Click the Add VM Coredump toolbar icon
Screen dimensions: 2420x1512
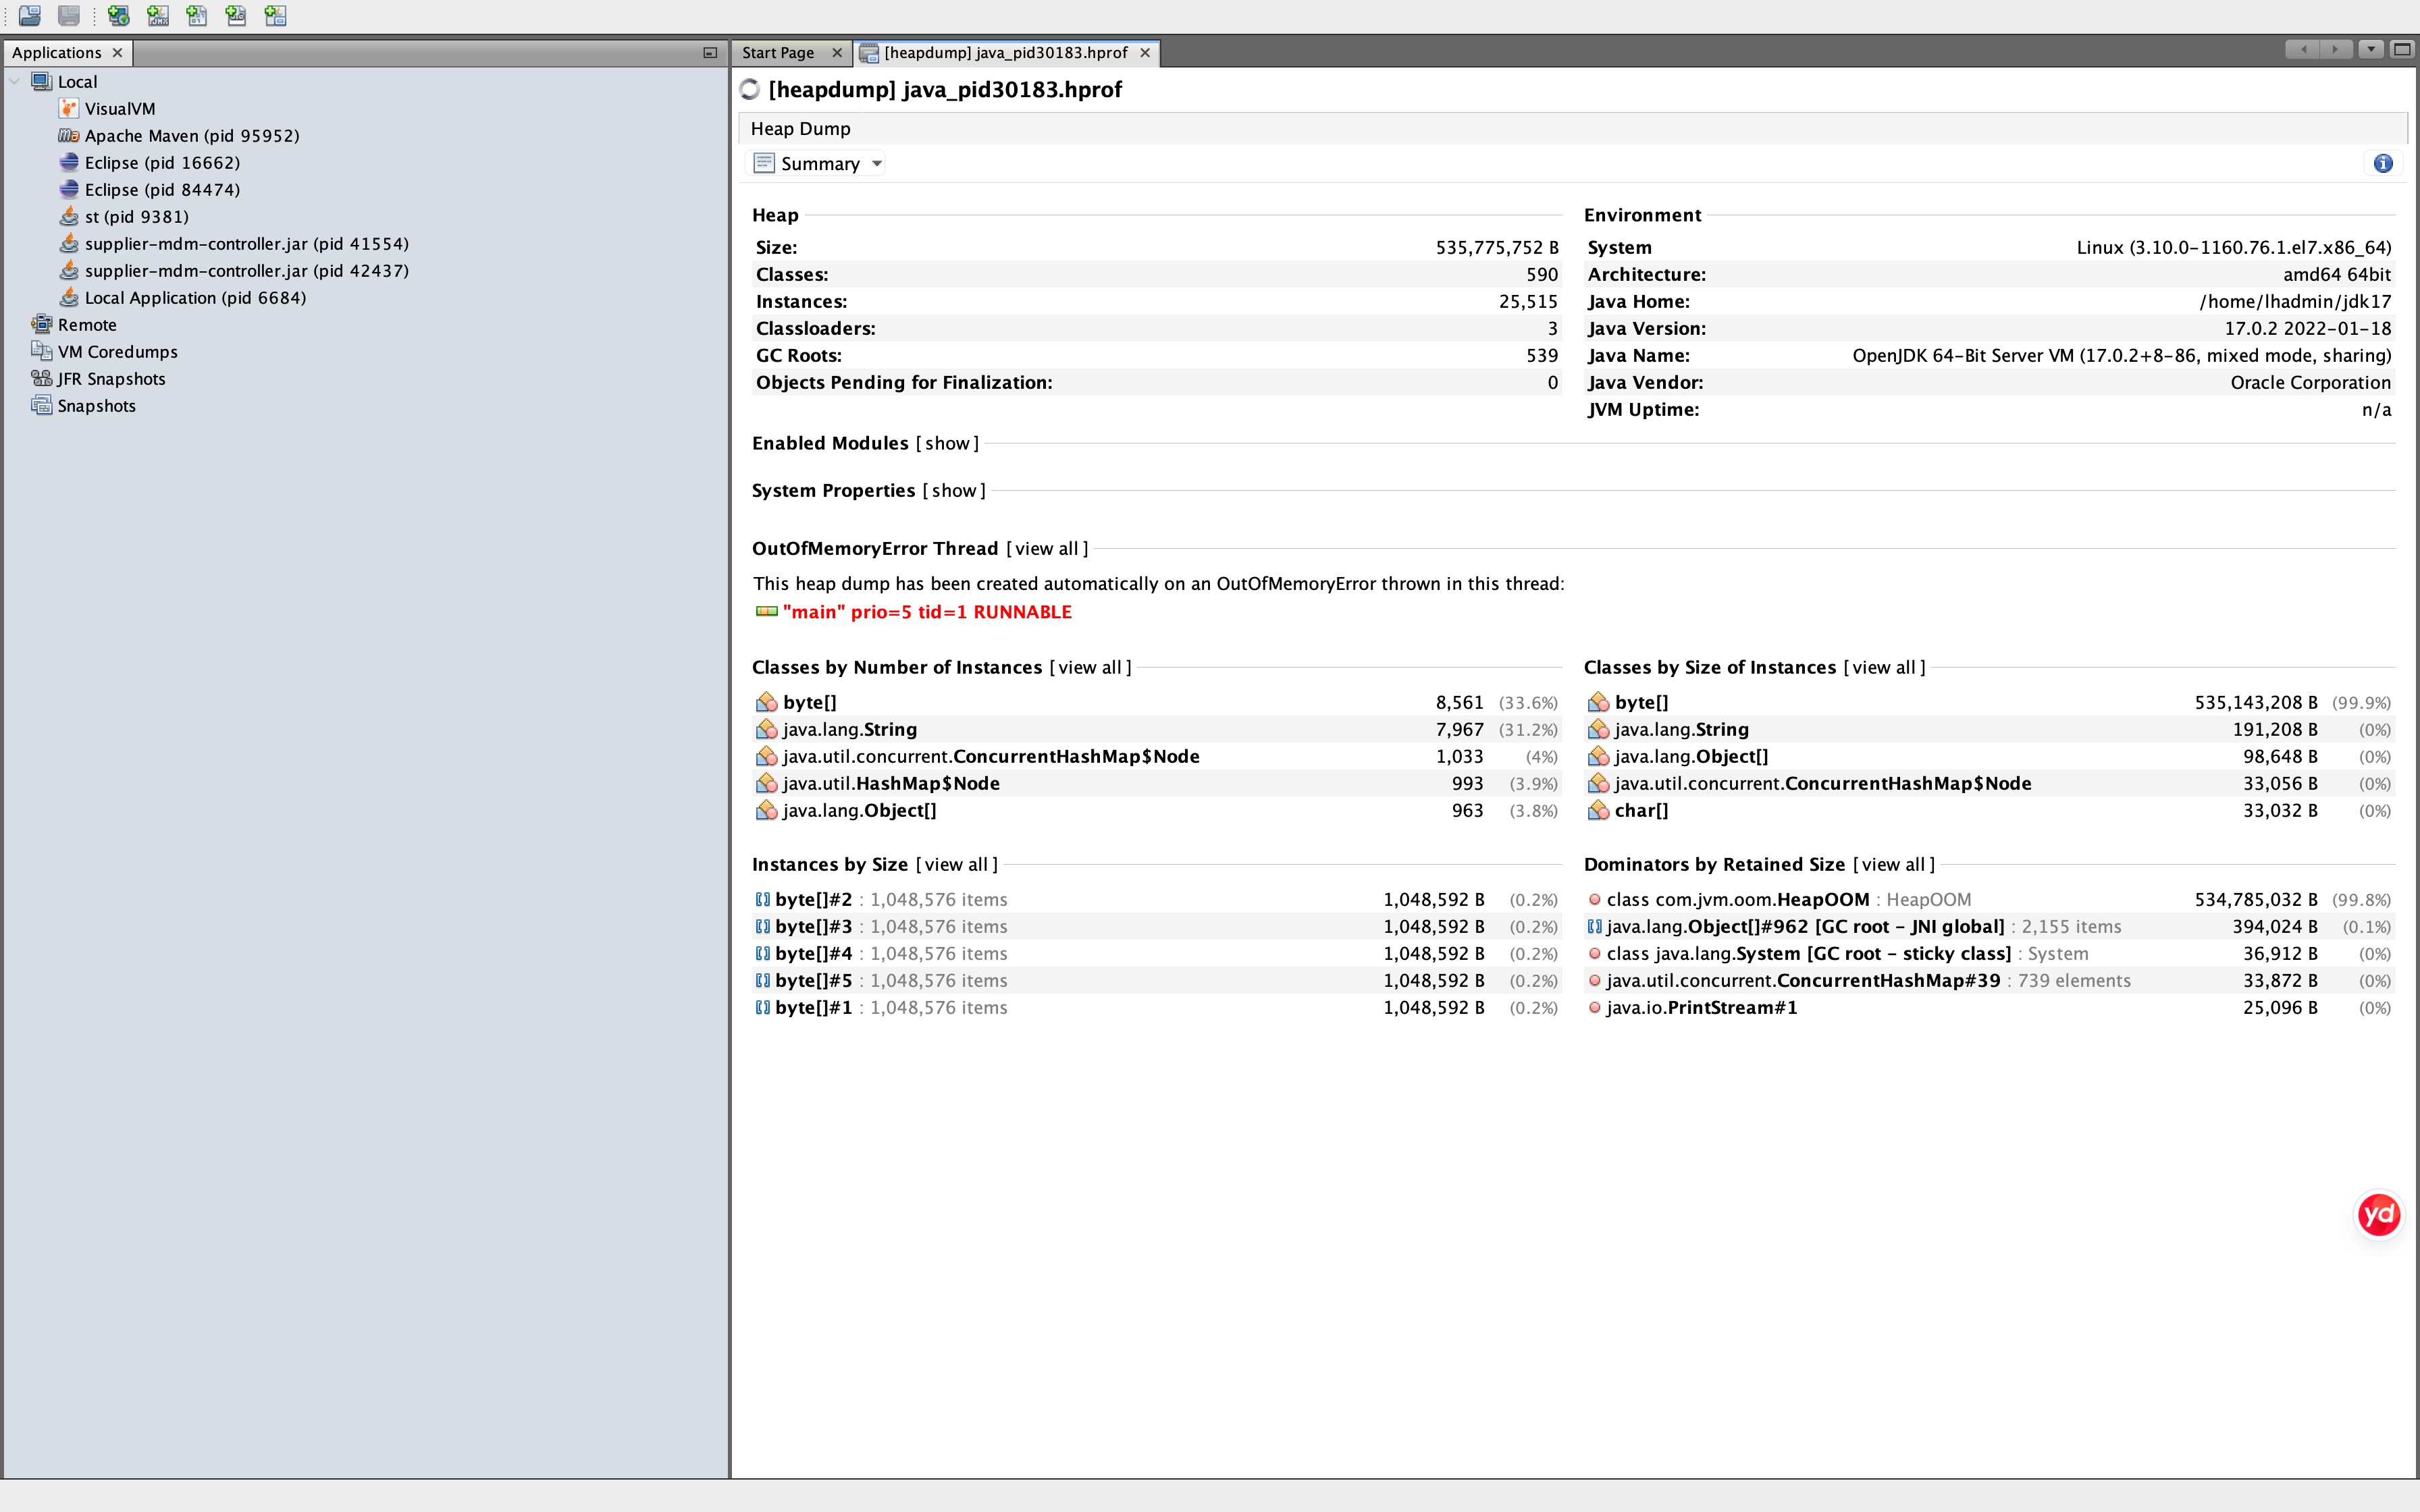197,16
